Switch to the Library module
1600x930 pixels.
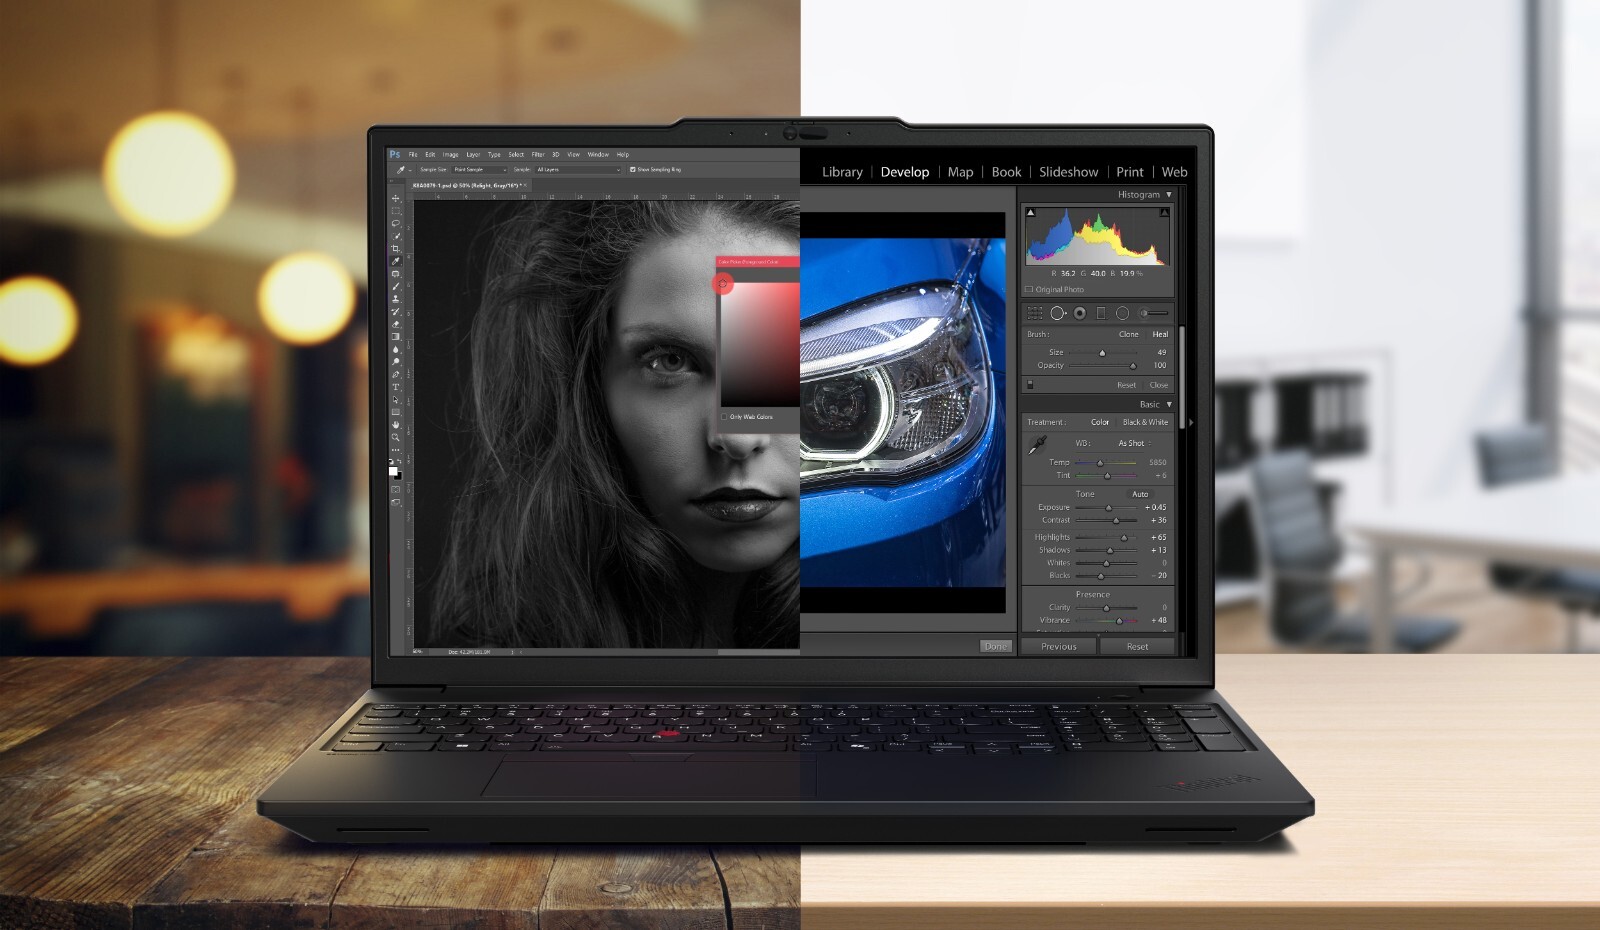842,172
